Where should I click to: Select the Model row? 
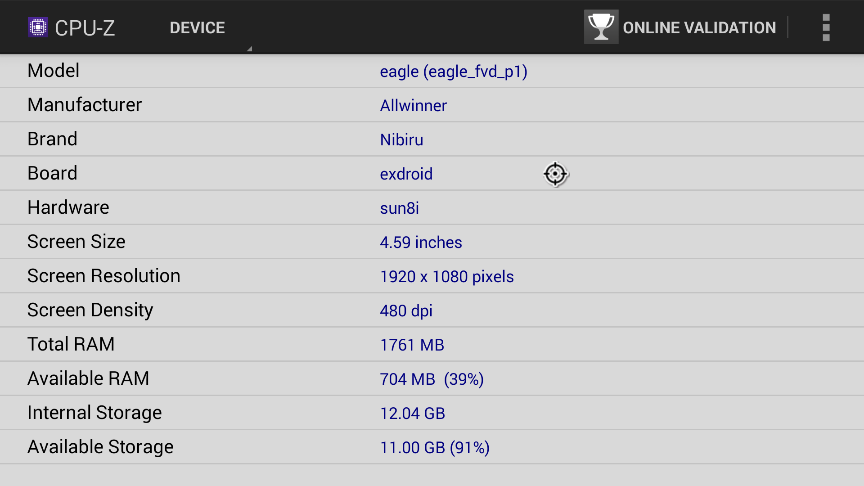432,71
